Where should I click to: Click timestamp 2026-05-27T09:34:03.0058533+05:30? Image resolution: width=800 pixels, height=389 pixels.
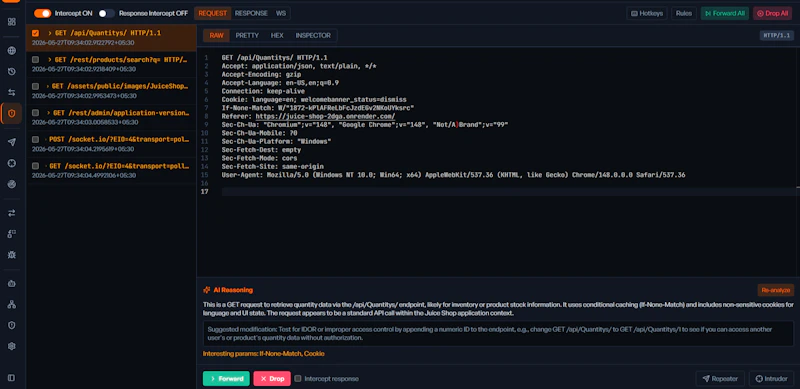point(85,122)
